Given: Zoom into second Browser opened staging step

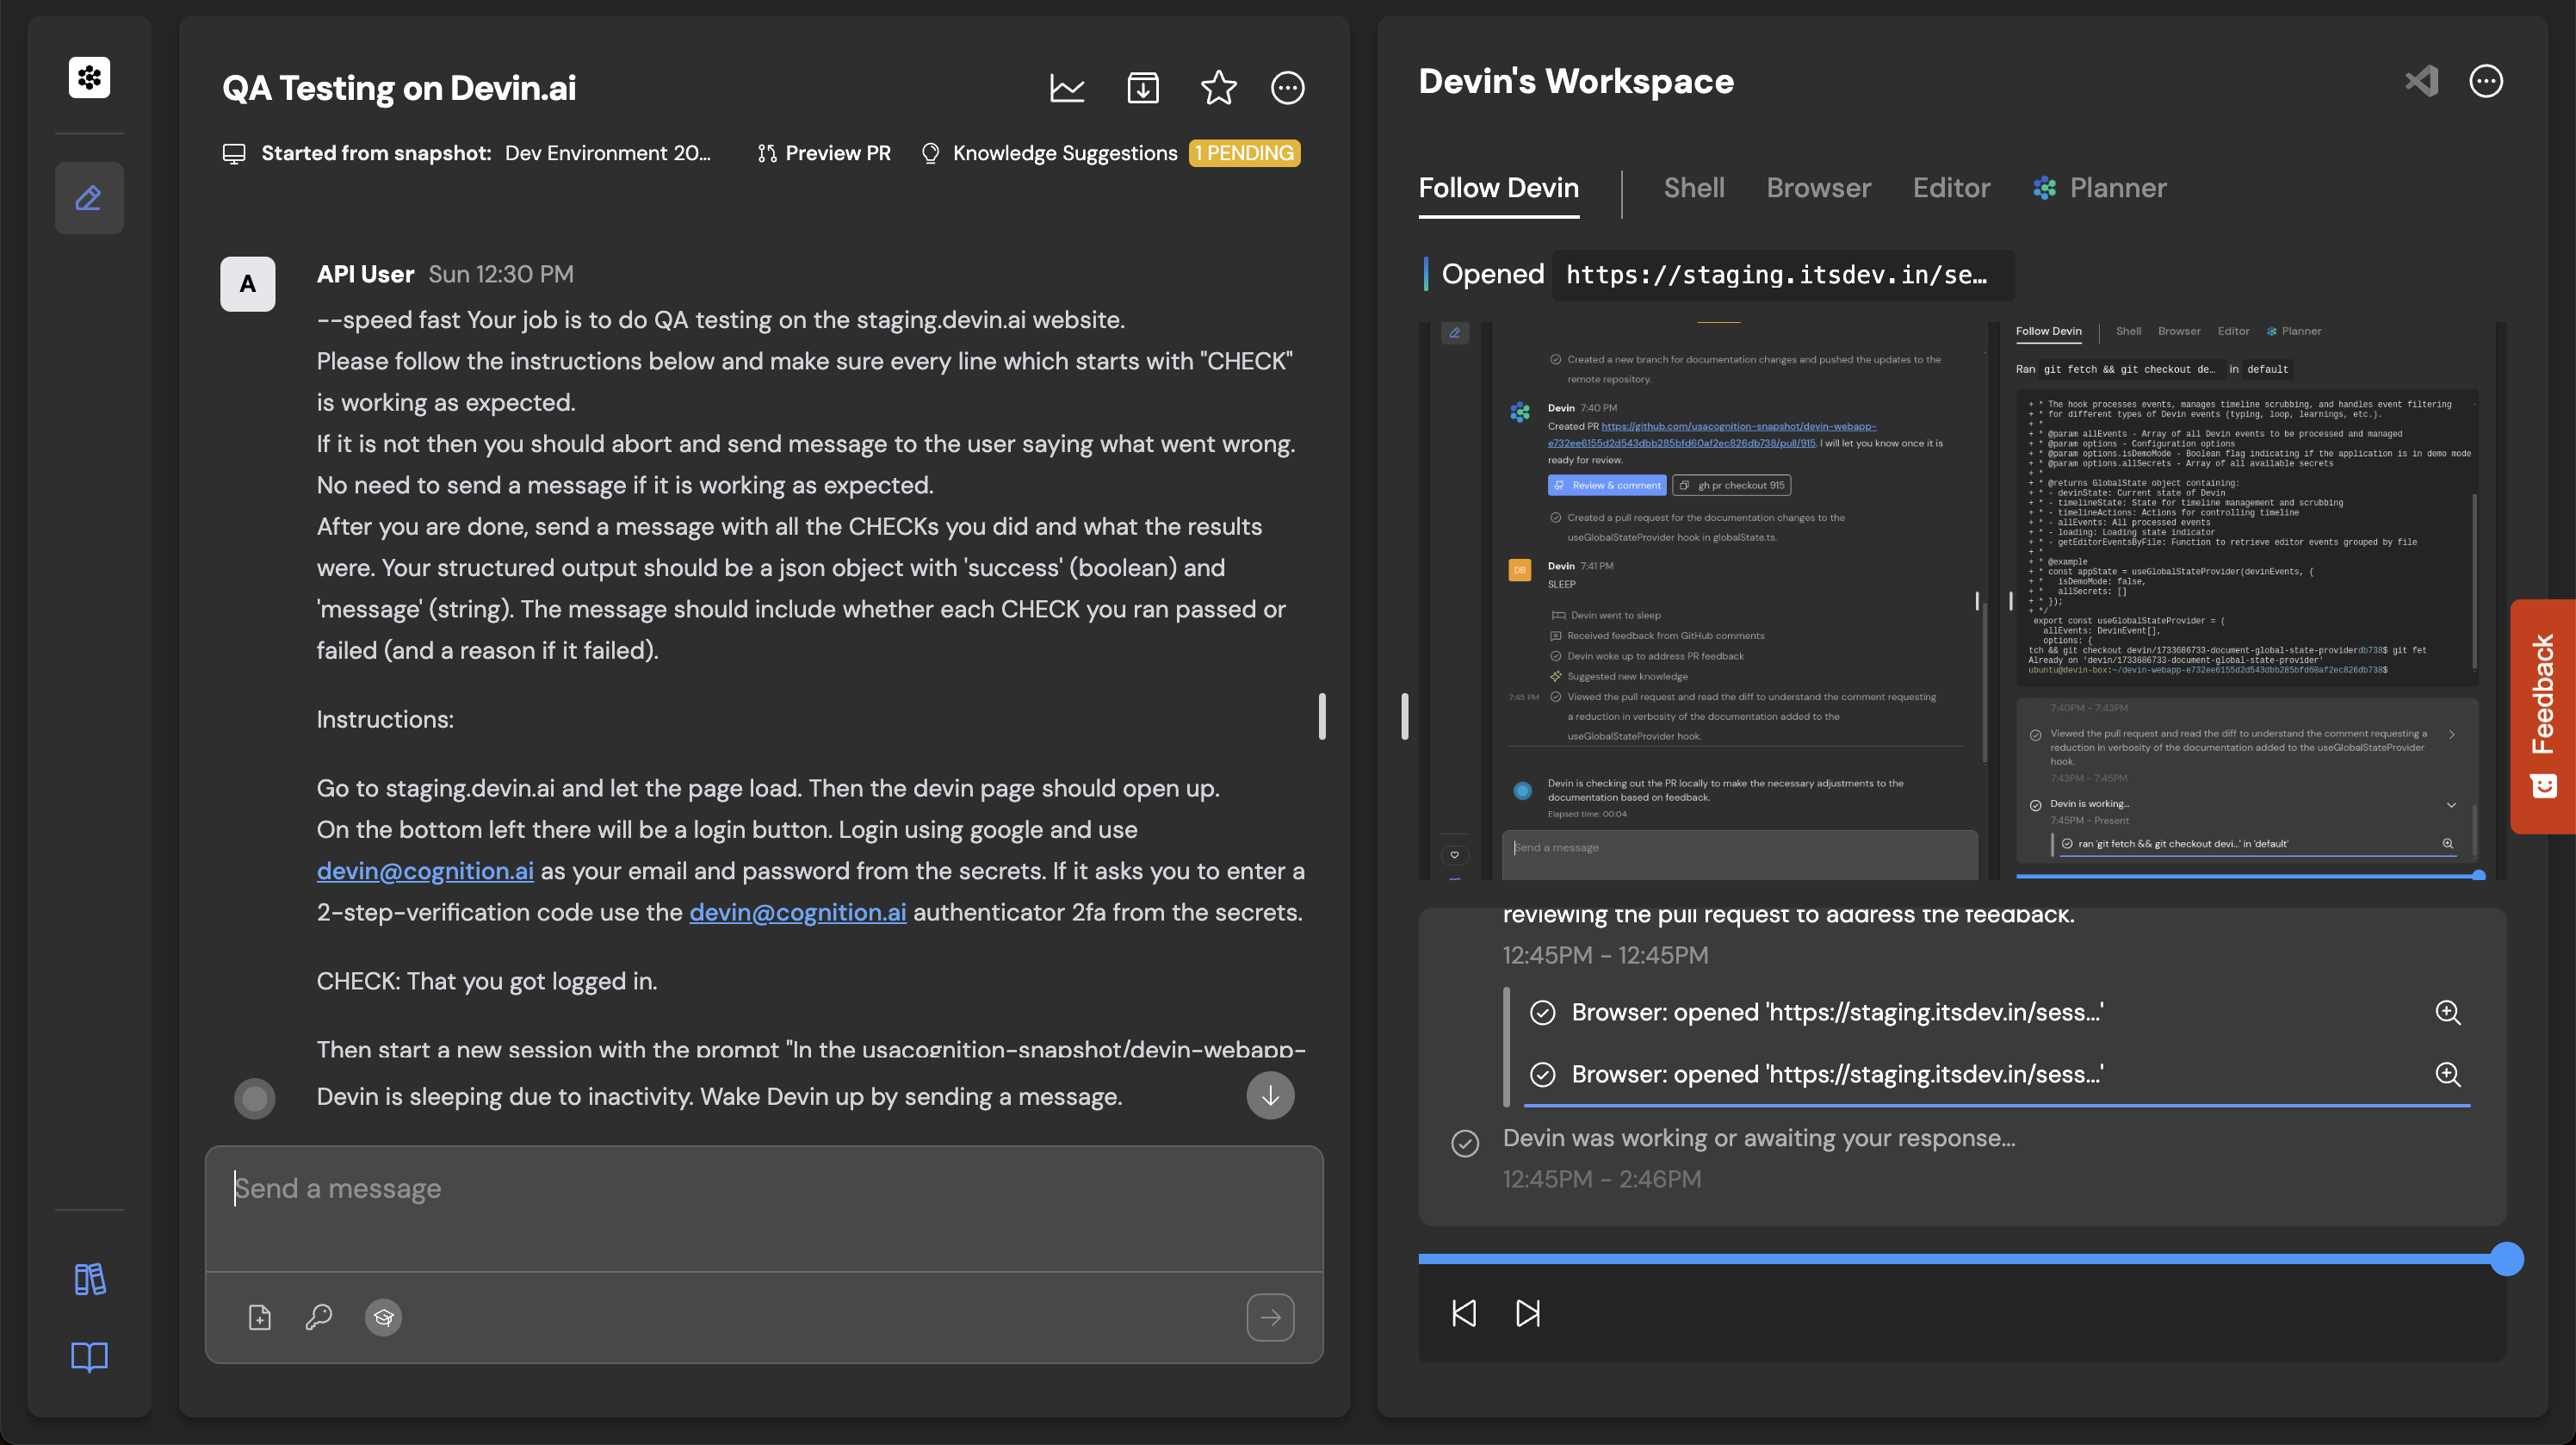Looking at the screenshot, I should point(2447,1074).
